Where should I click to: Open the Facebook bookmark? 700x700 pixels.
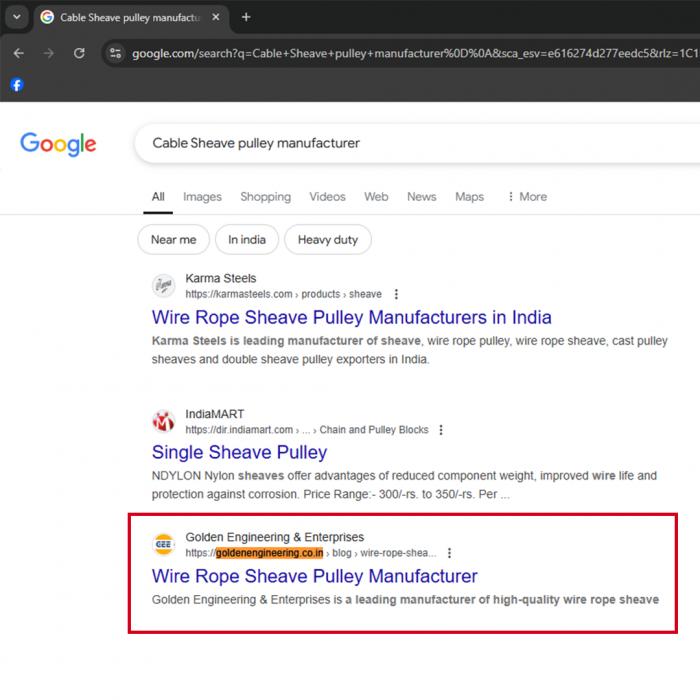17,85
